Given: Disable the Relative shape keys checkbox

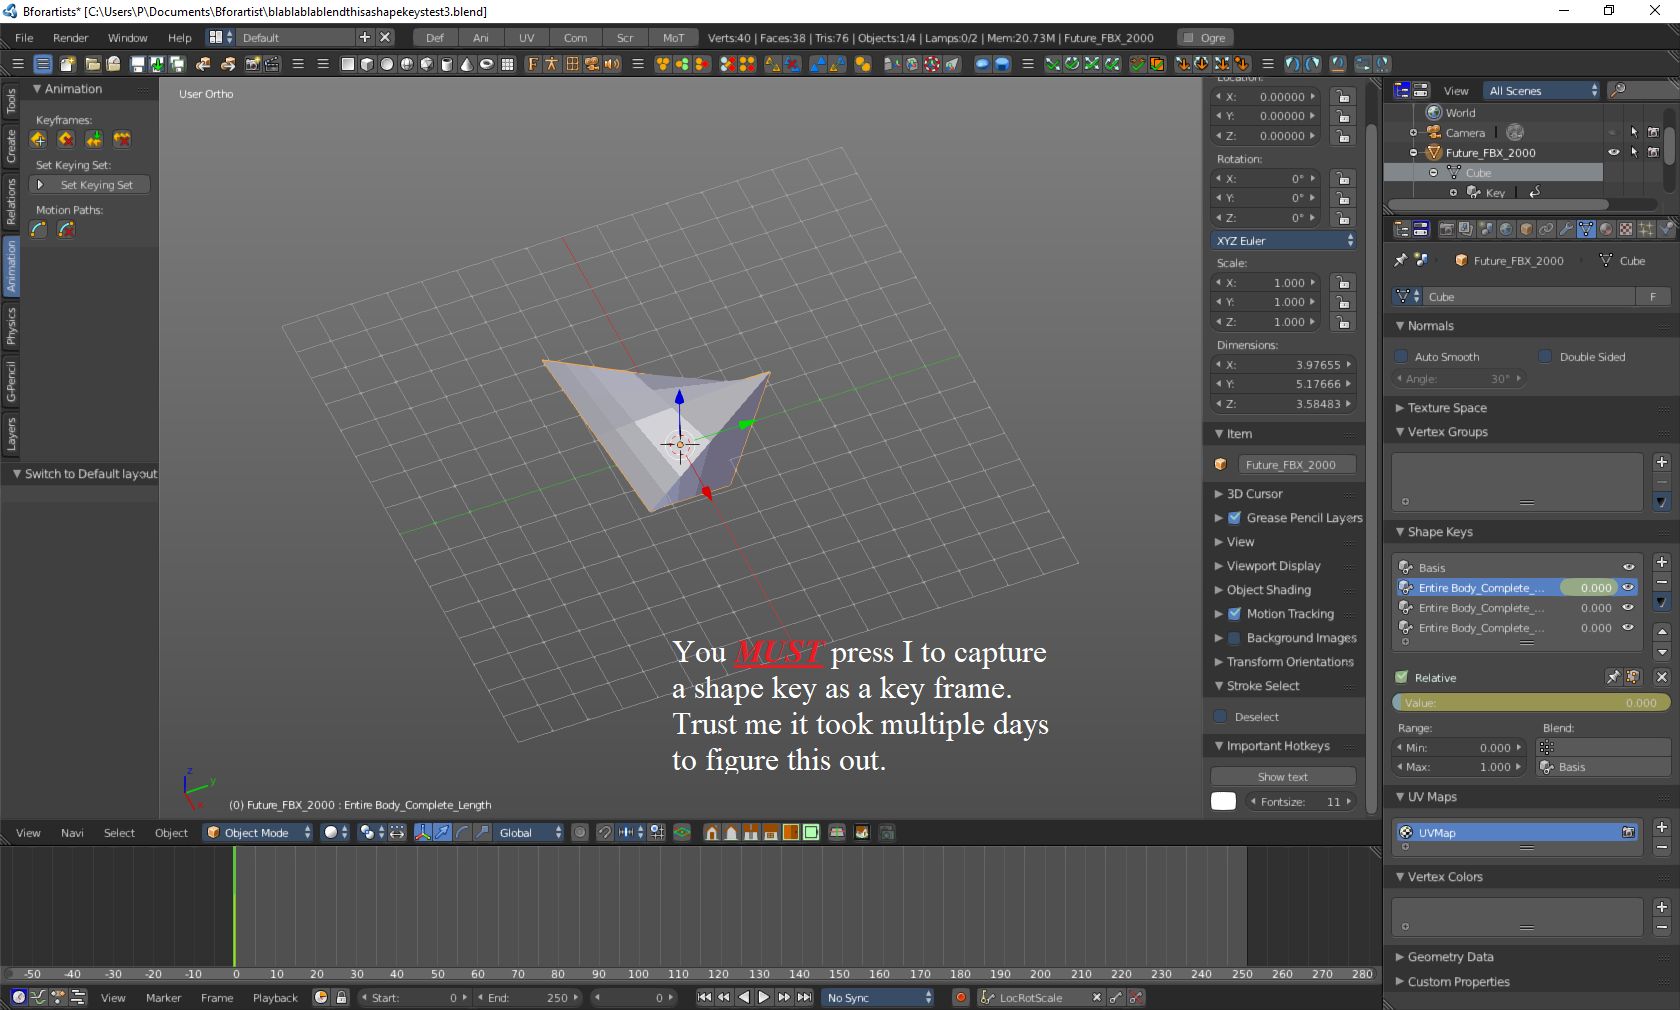Looking at the screenshot, I should 1402,678.
